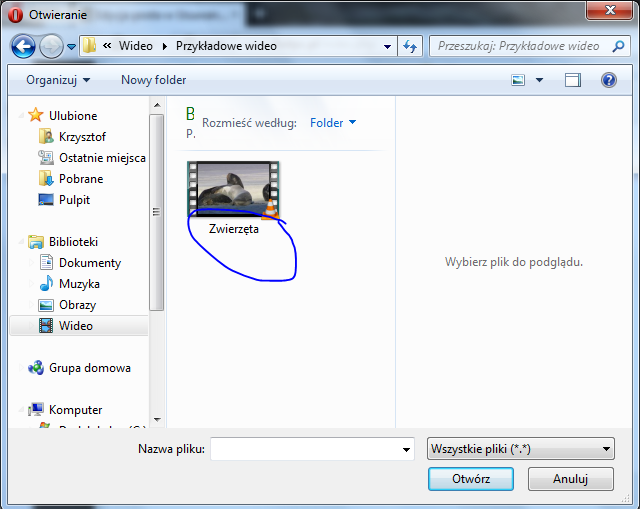This screenshot has height=509, width=640.
Task: Expand the Dokumenty tree node arrow
Action: pos(31,262)
